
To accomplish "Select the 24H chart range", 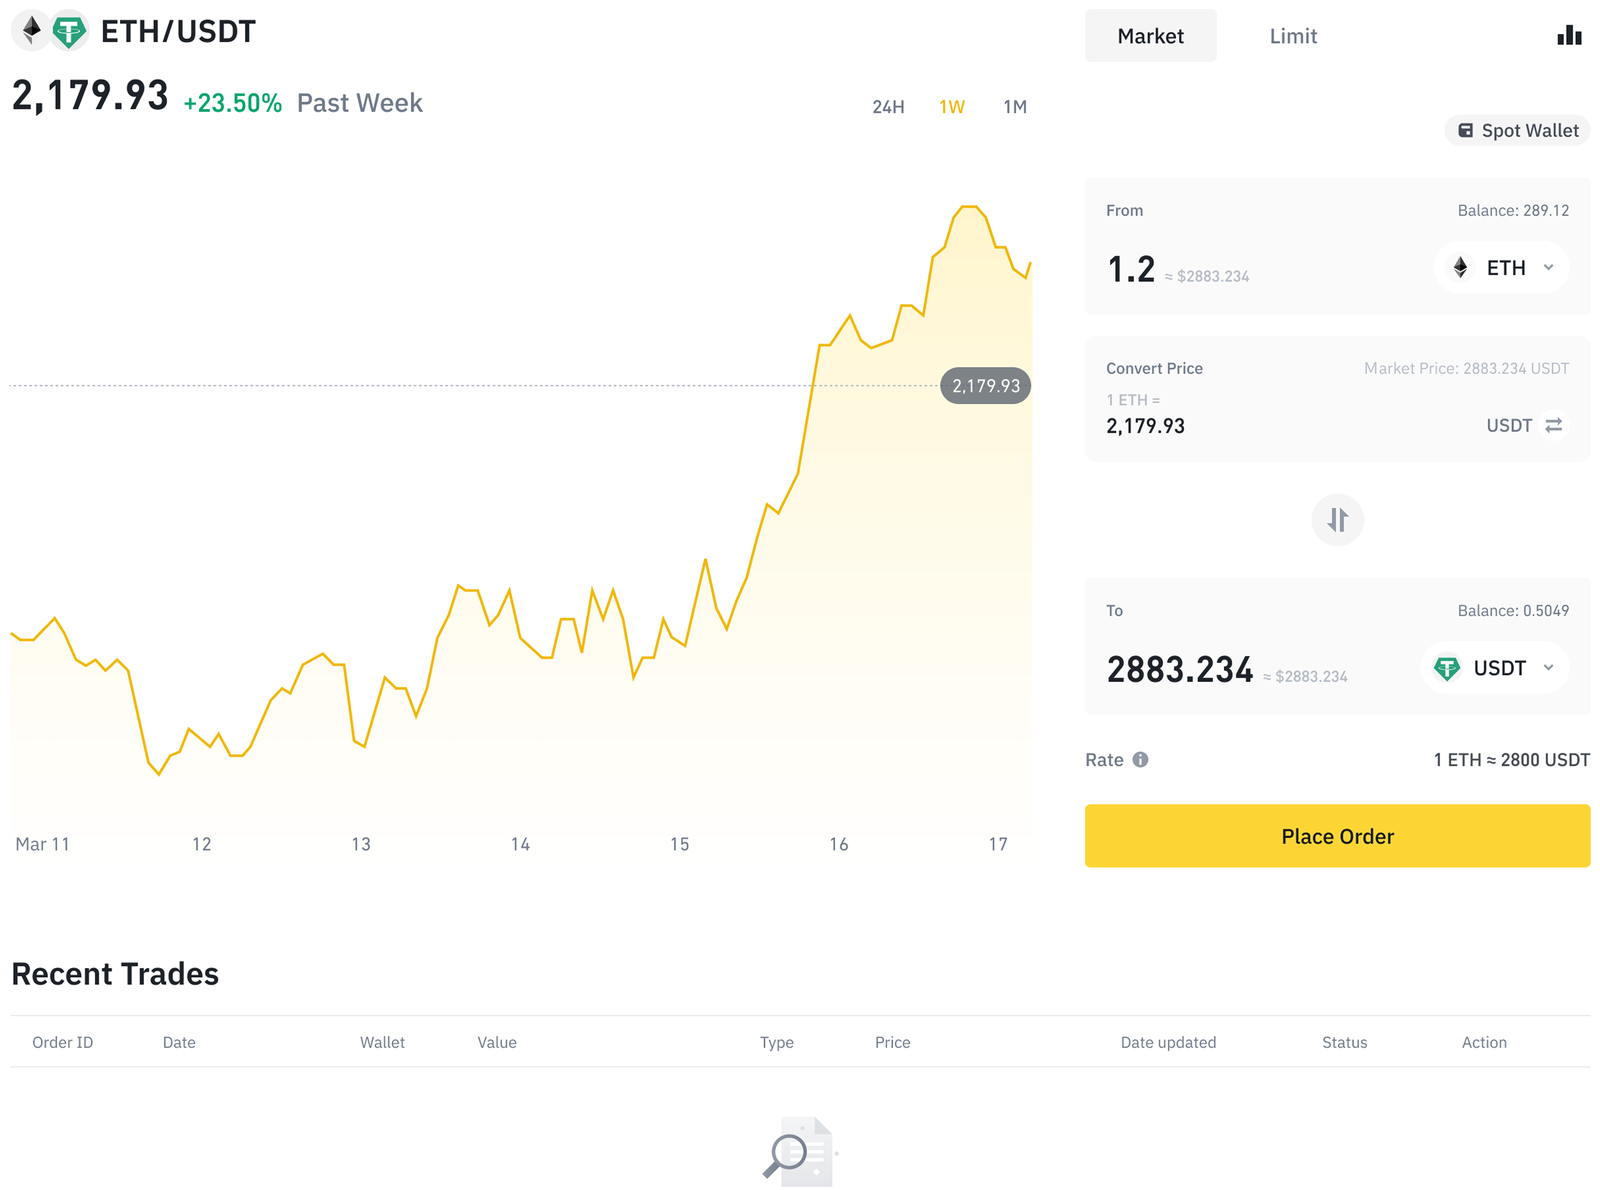I will click(888, 107).
